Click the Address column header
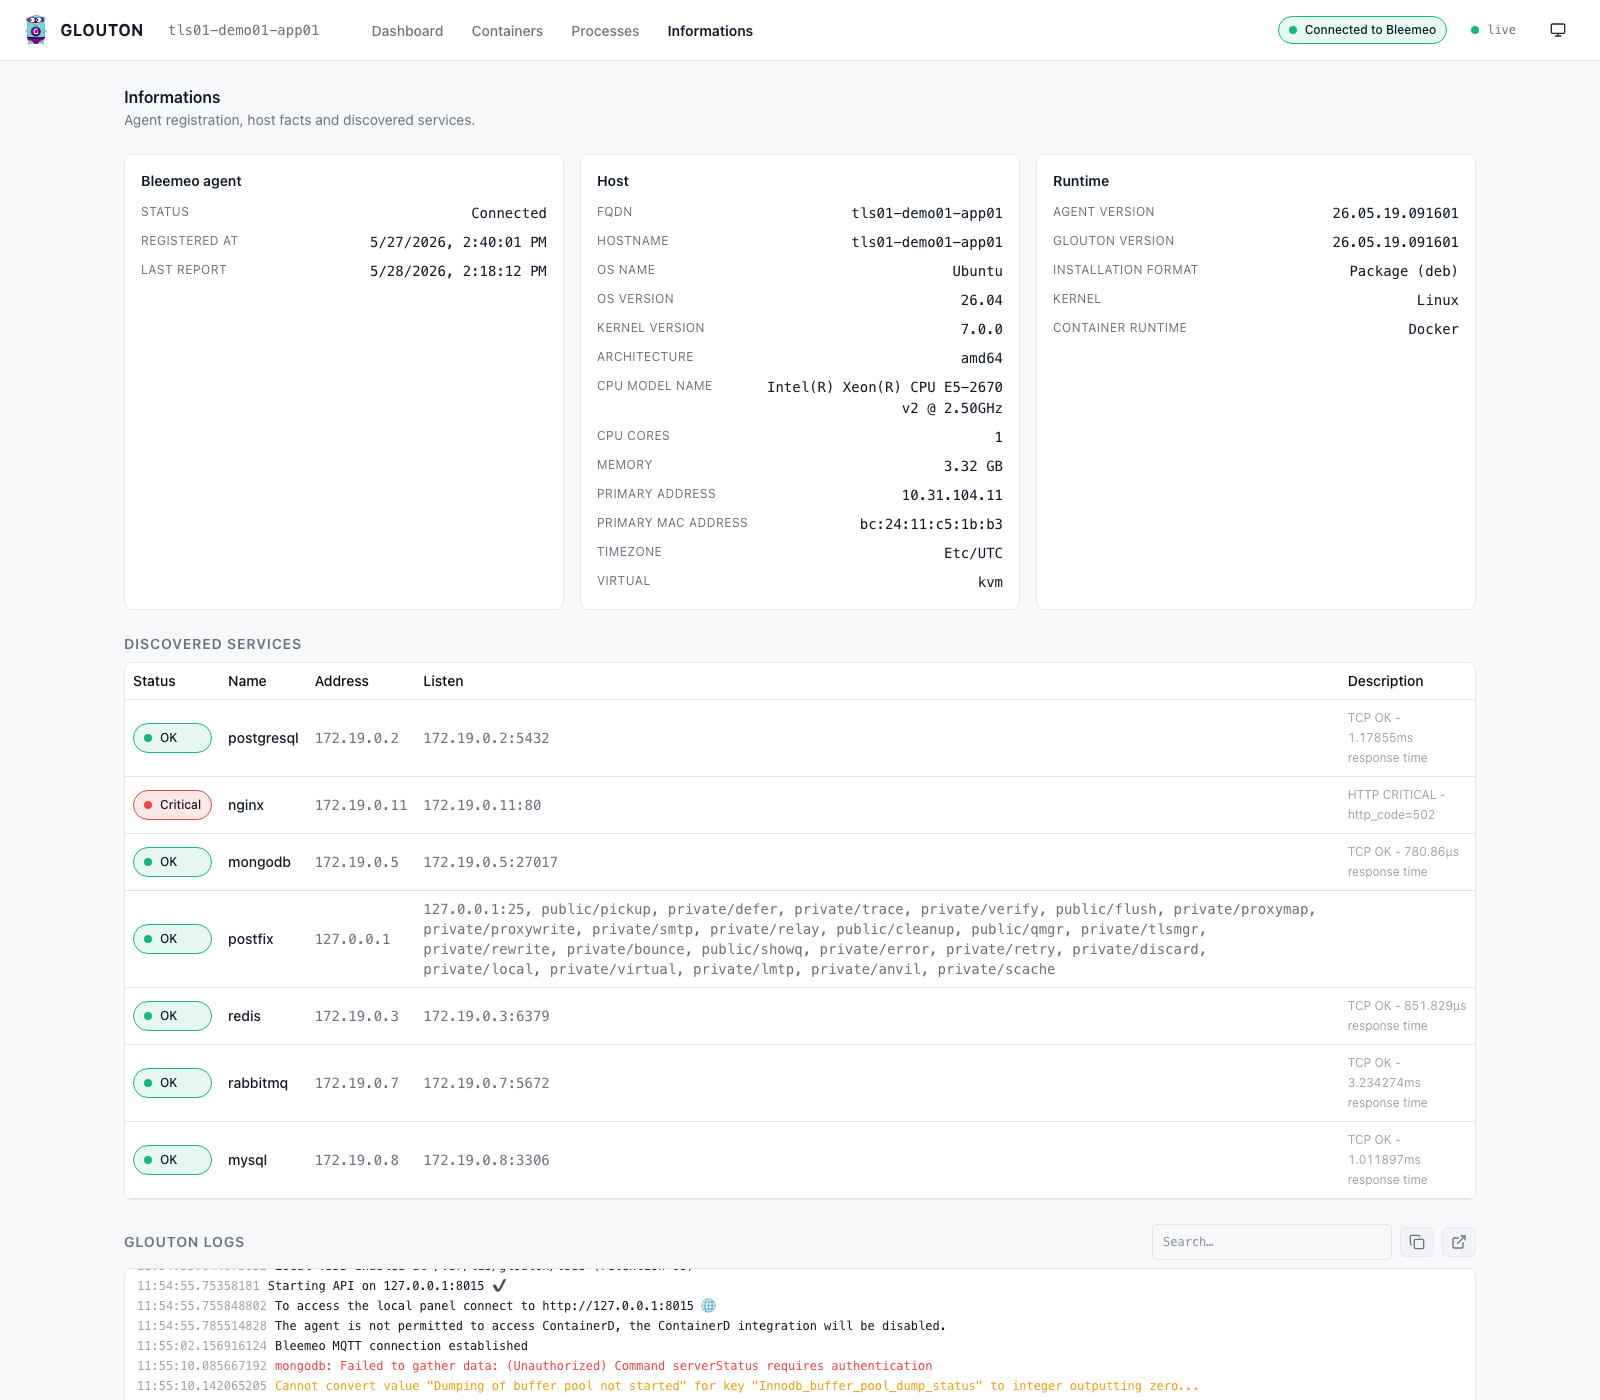 pyautogui.click(x=342, y=681)
